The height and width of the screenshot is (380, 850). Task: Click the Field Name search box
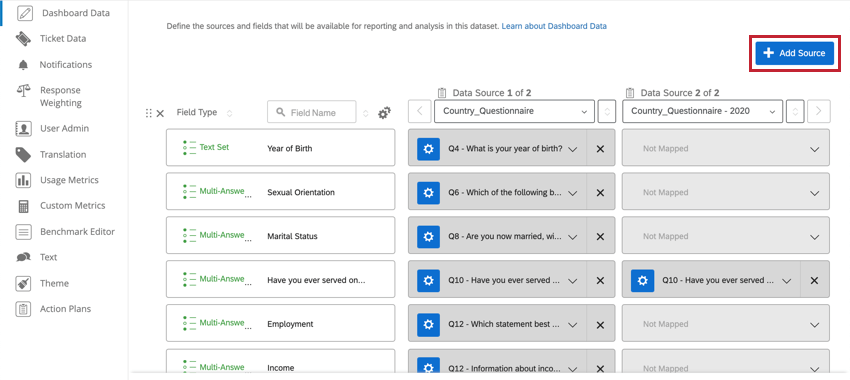click(312, 113)
